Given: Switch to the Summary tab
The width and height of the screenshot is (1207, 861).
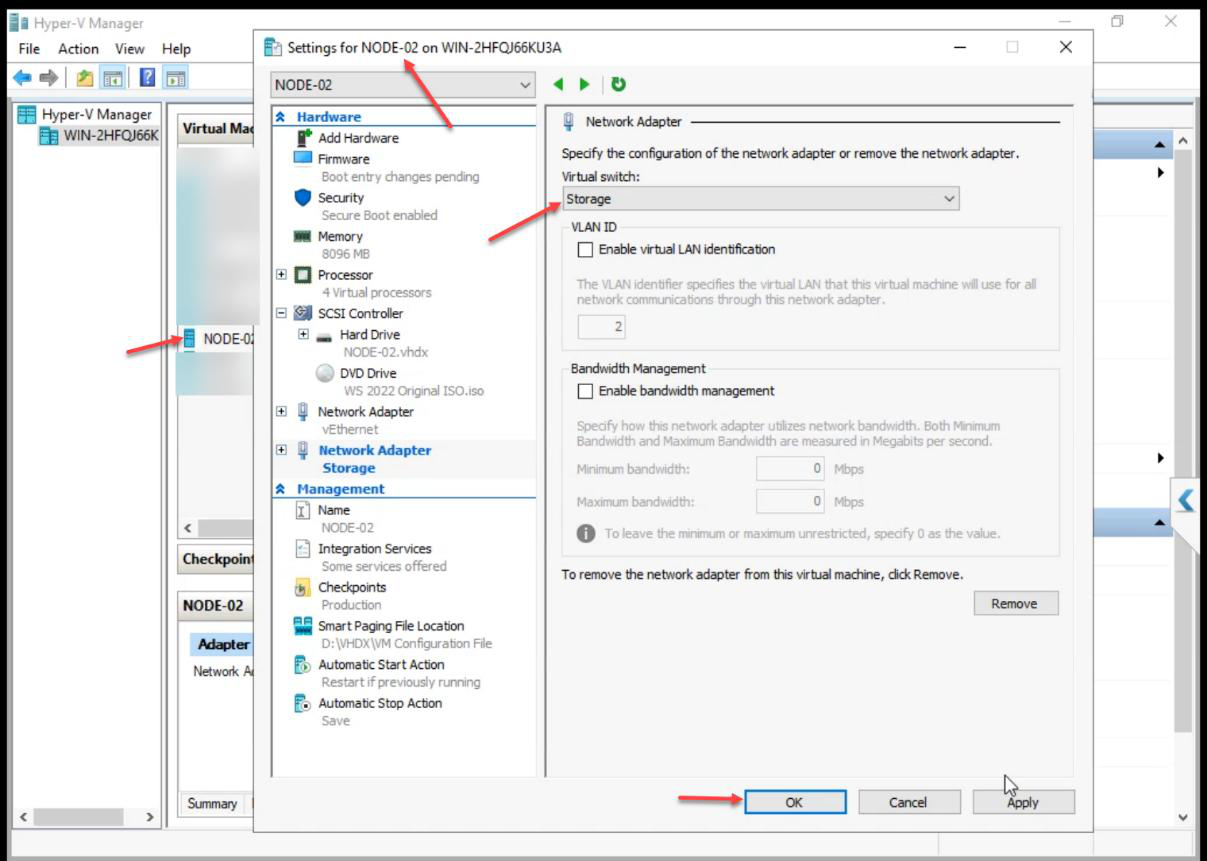Looking at the screenshot, I should pyautogui.click(x=212, y=803).
